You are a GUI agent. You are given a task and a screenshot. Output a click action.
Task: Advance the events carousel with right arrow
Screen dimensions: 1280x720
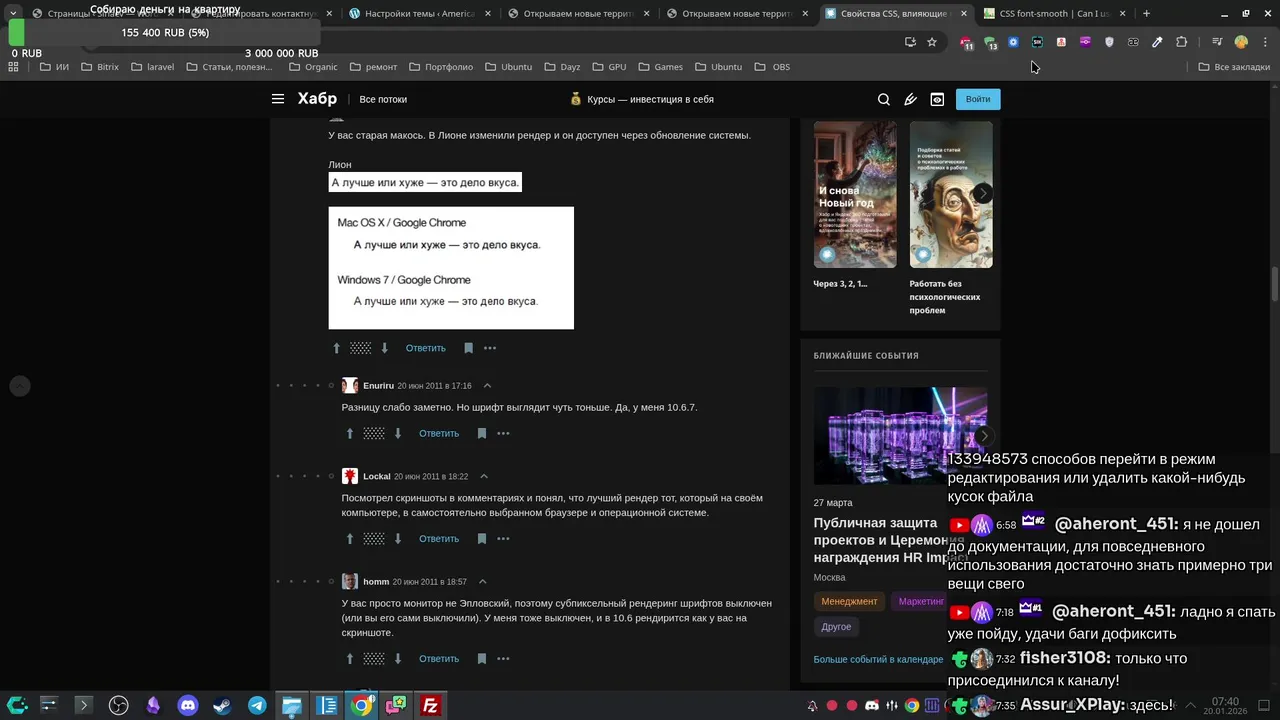tap(984, 436)
